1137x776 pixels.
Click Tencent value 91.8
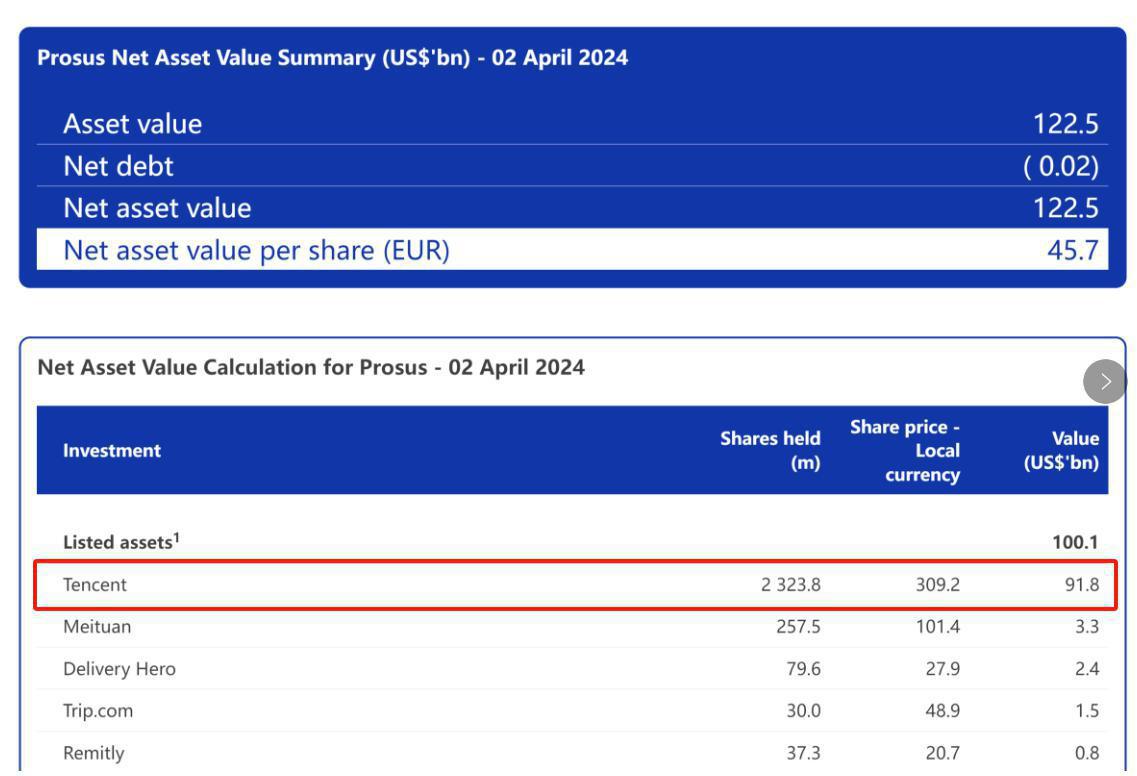point(1081,585)
